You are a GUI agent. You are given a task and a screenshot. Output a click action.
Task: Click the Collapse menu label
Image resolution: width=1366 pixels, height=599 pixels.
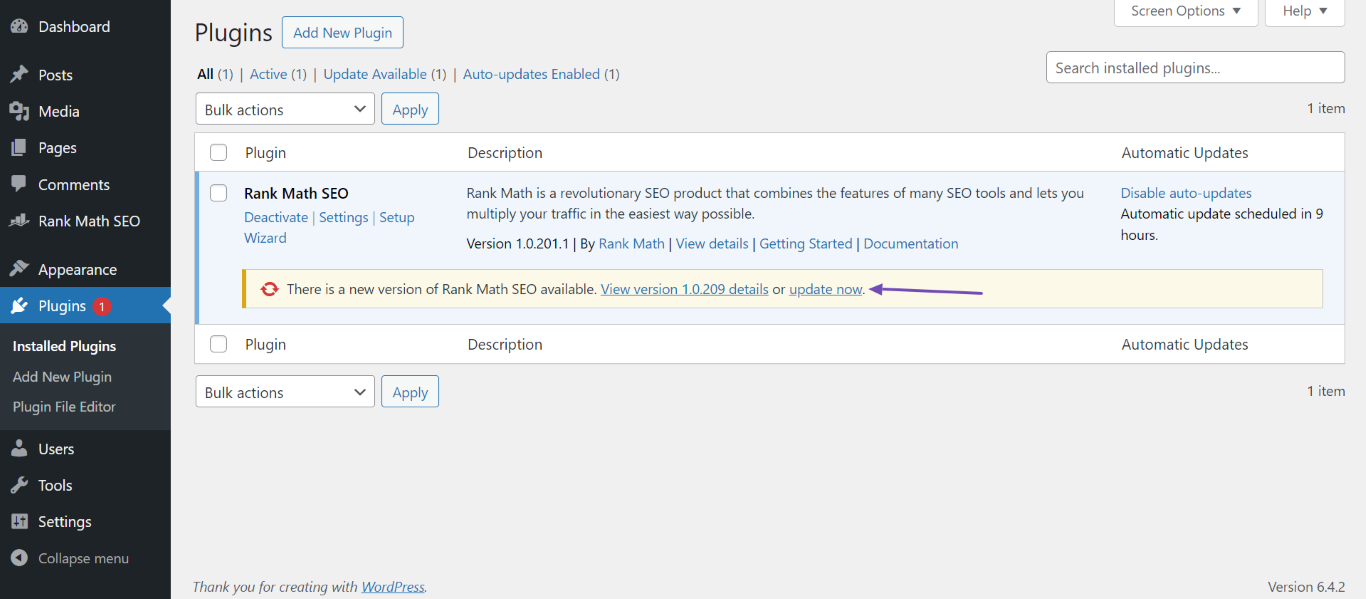tap(84, 558)
